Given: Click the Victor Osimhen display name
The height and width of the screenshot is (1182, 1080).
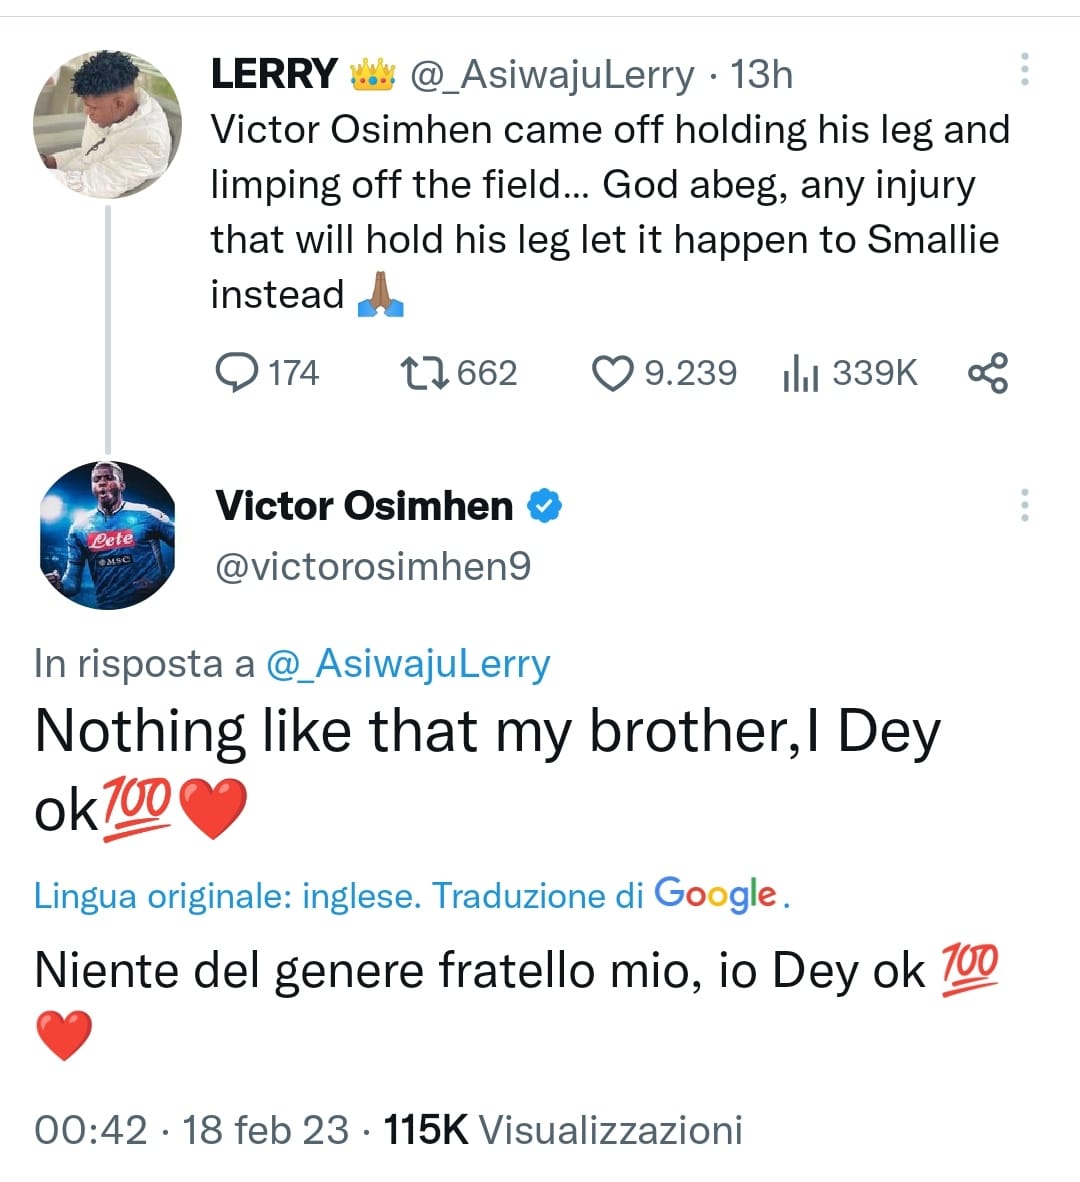Looking at the screenshot, I should click(364, 506).
